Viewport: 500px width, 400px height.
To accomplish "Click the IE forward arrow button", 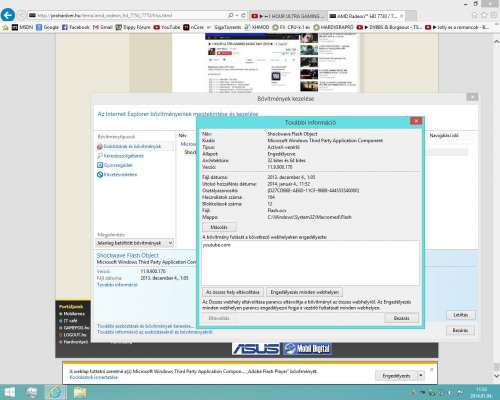I will [x=22, y=15].
